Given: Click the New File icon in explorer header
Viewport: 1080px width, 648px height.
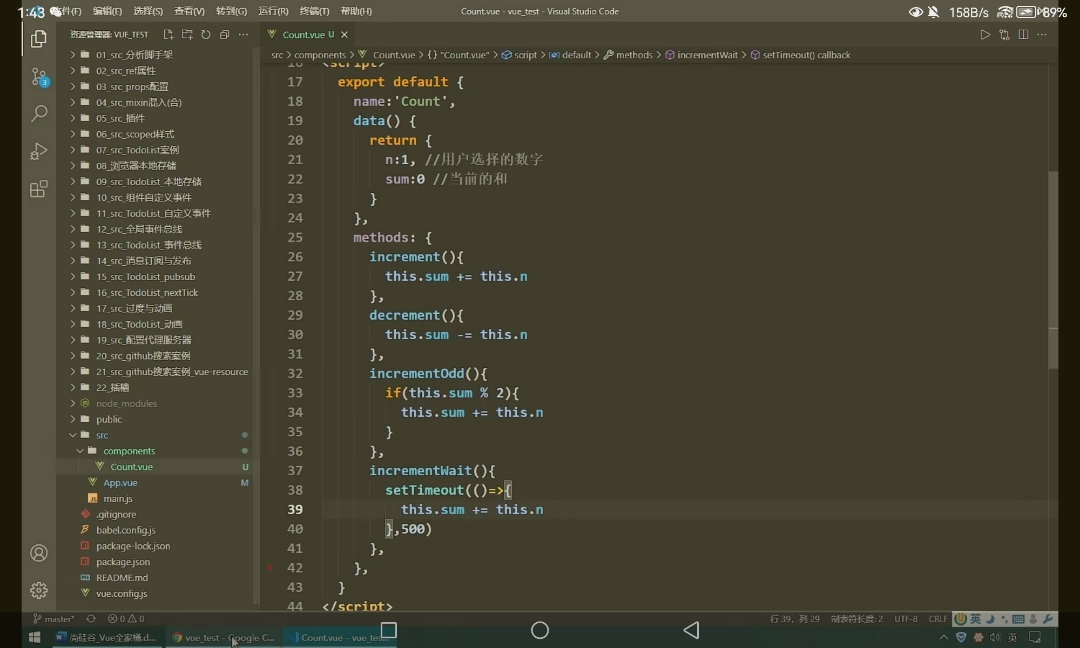Looking at the screenshot, I should pyautogui.click(x=168, y=34).
